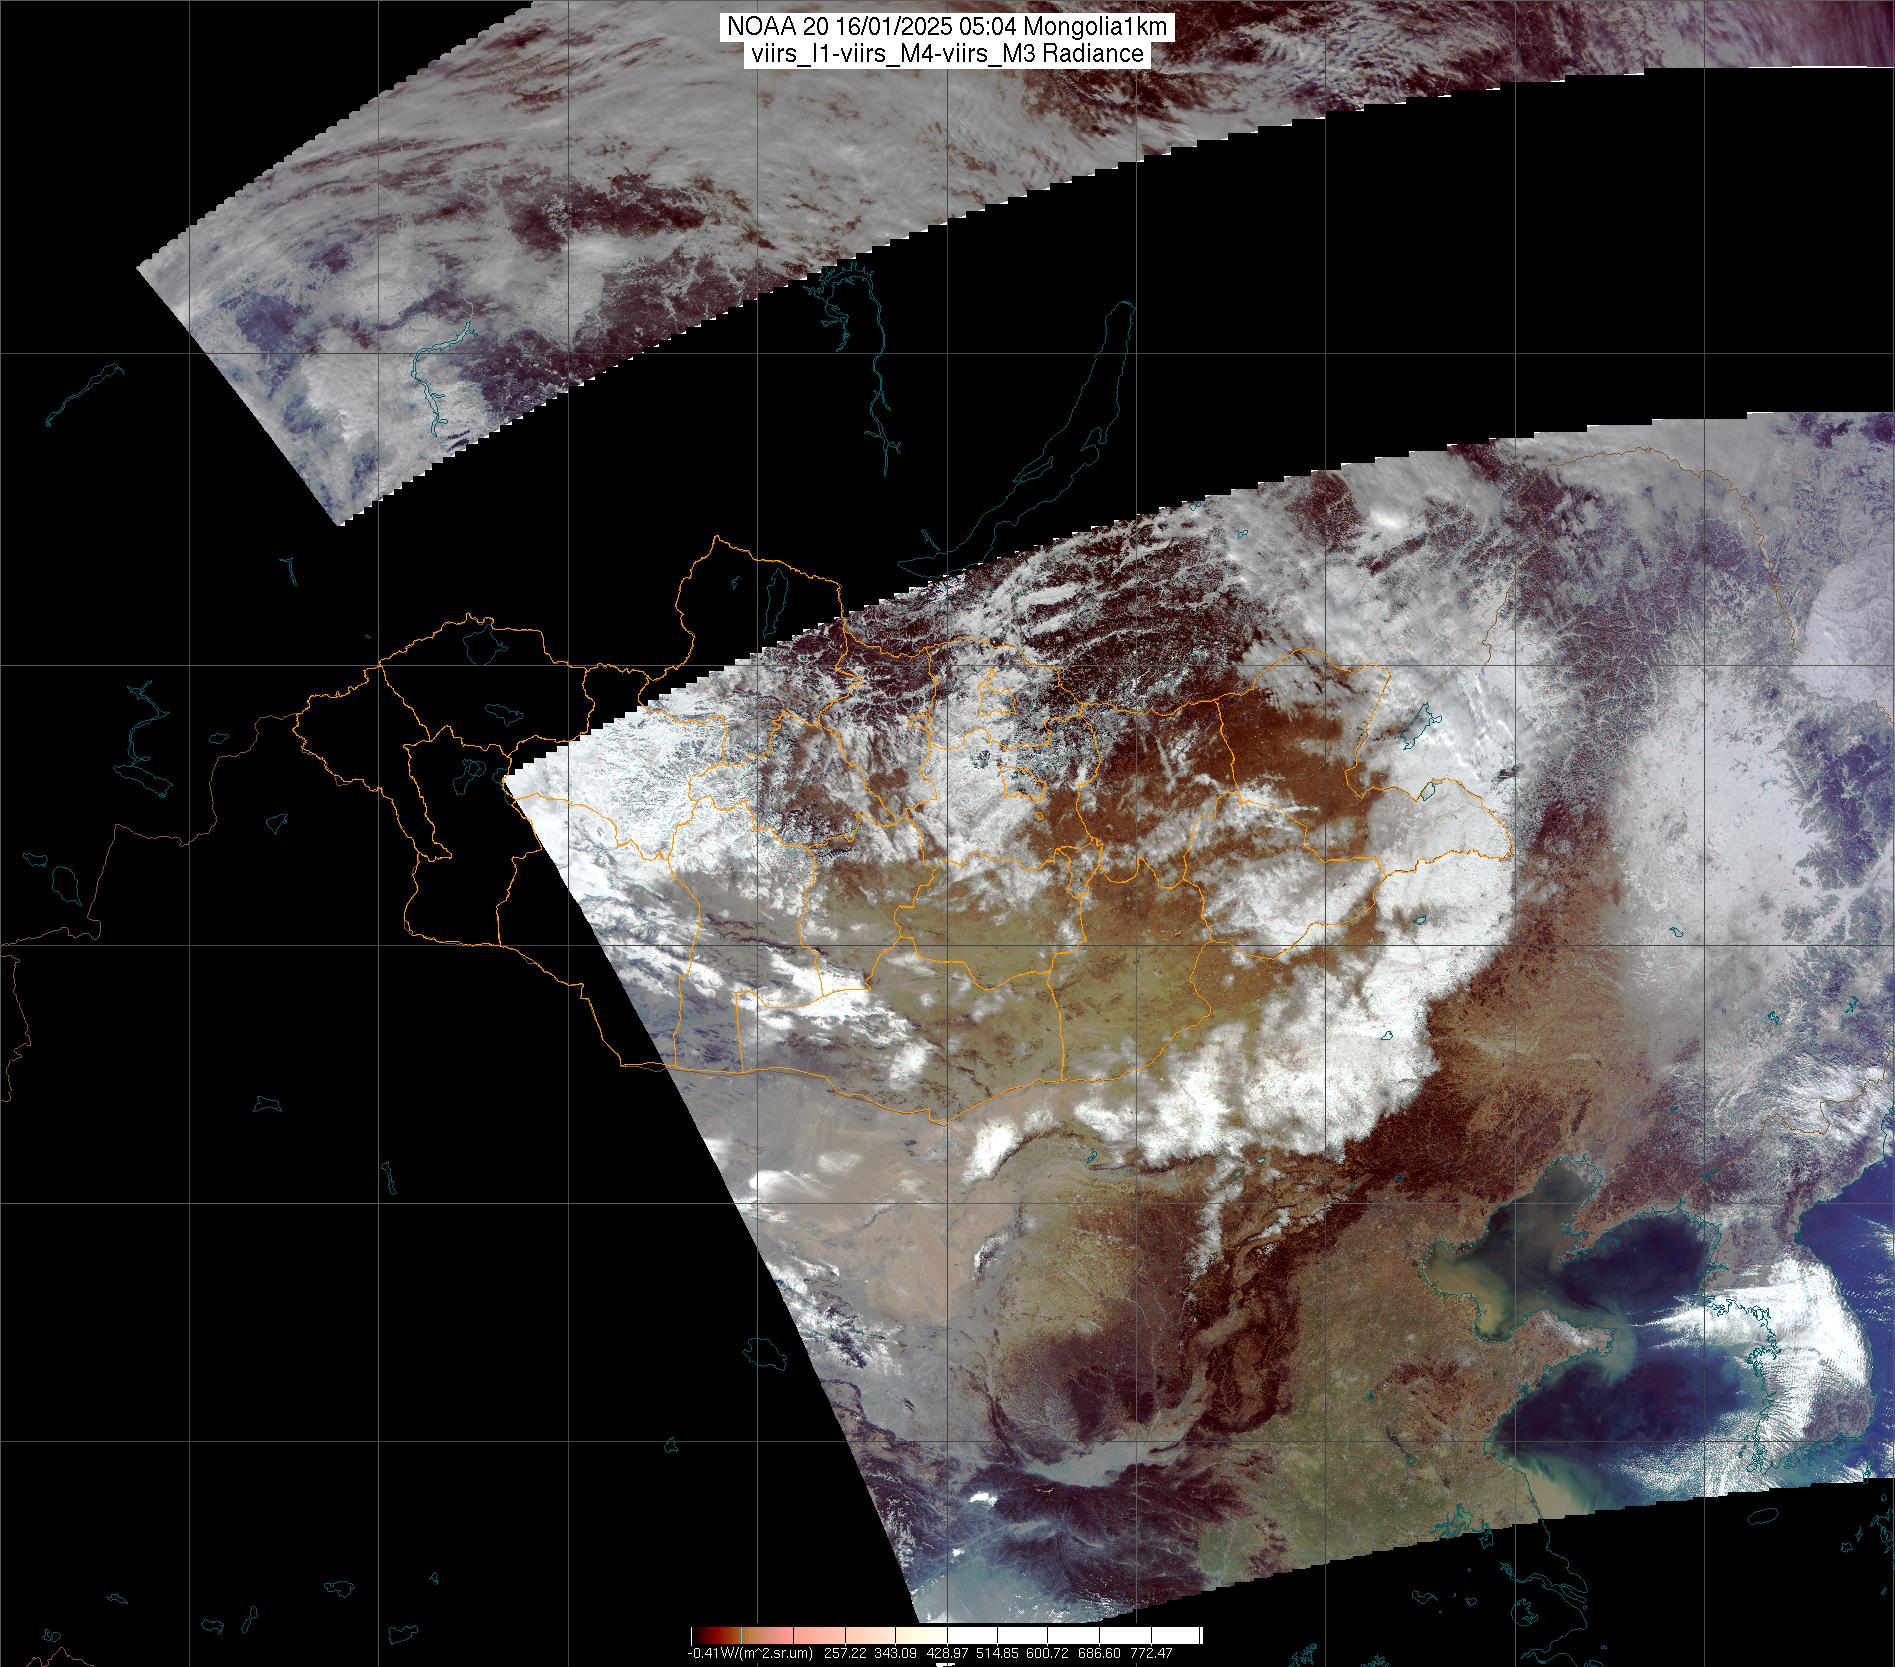Viewport: 1895px width, 1667px height.
Task: Click the '686.60' colorbar value
Action: [x=1099, y=1653]
